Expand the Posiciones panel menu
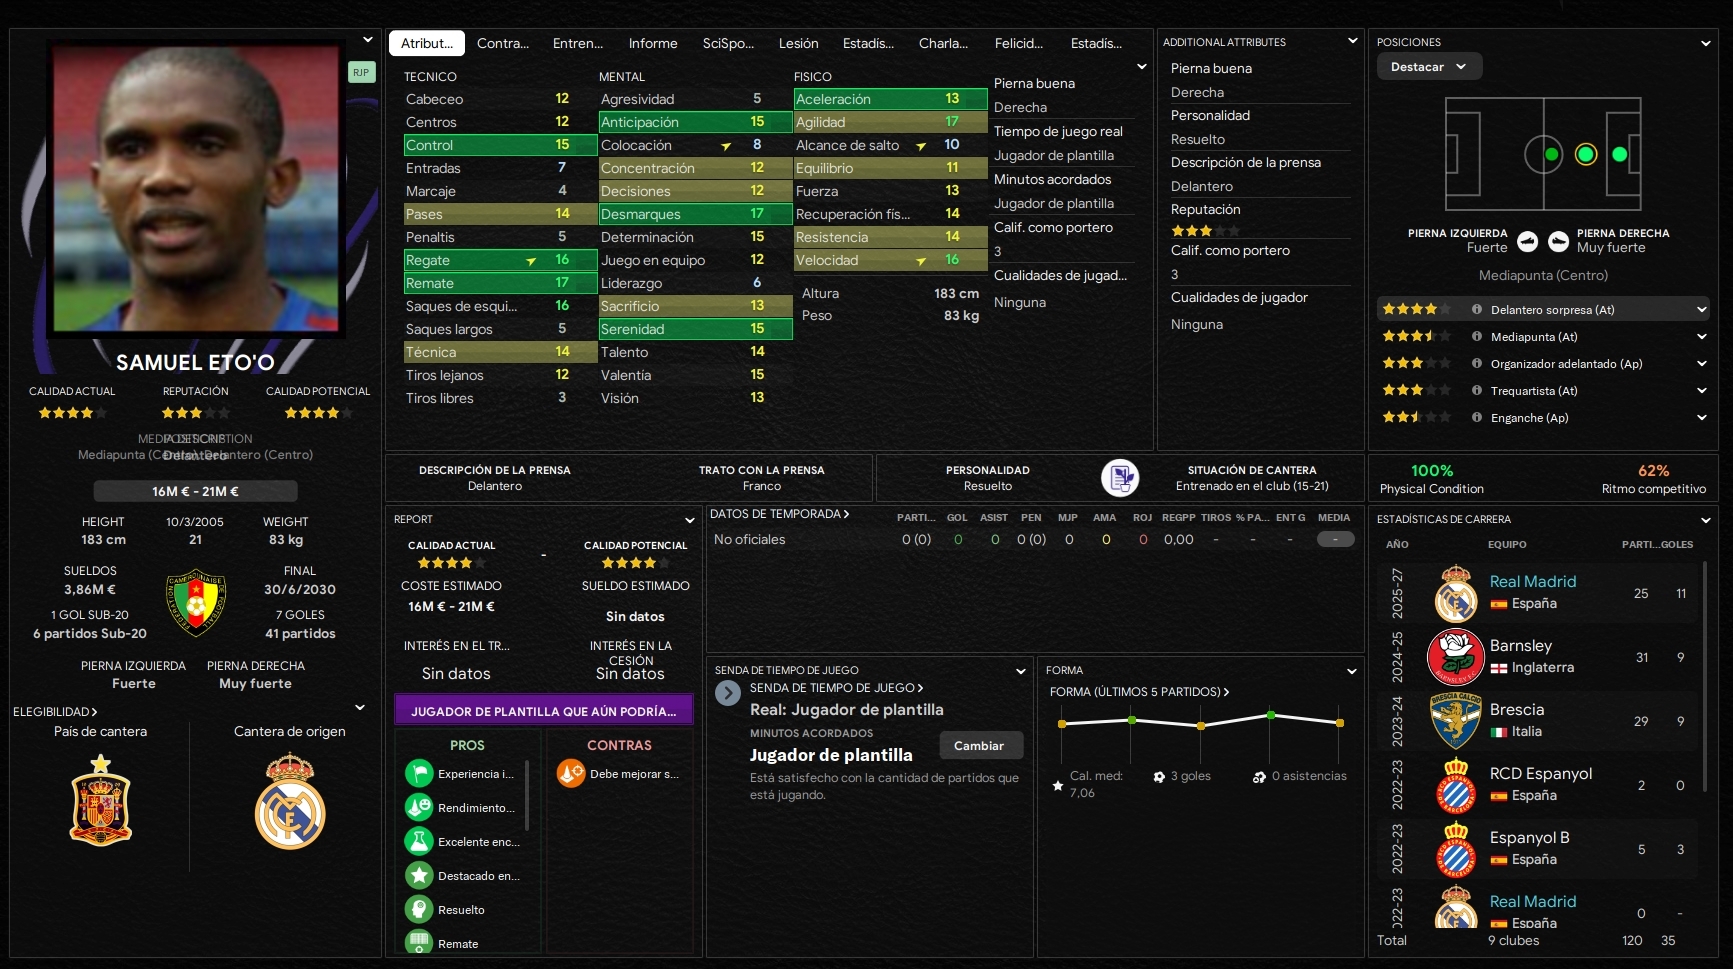Viewport: 1733px width, 969px height. point(1705,43)
